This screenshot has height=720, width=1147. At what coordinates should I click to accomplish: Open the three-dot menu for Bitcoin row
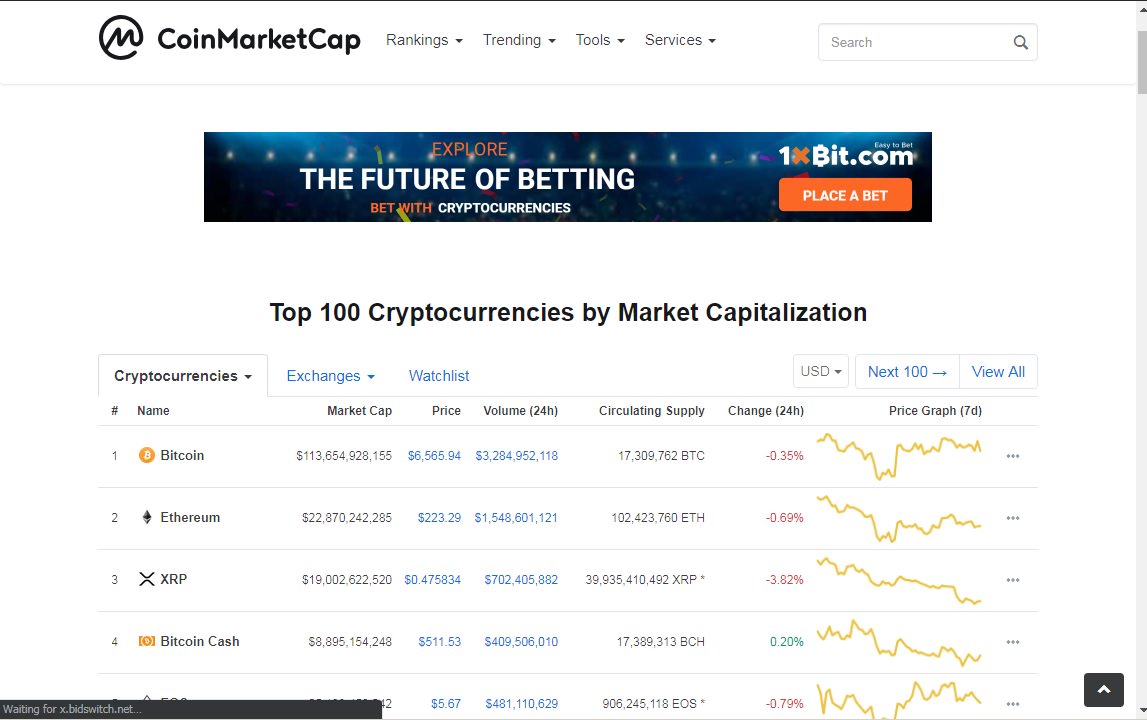[x=1012, y=456]
